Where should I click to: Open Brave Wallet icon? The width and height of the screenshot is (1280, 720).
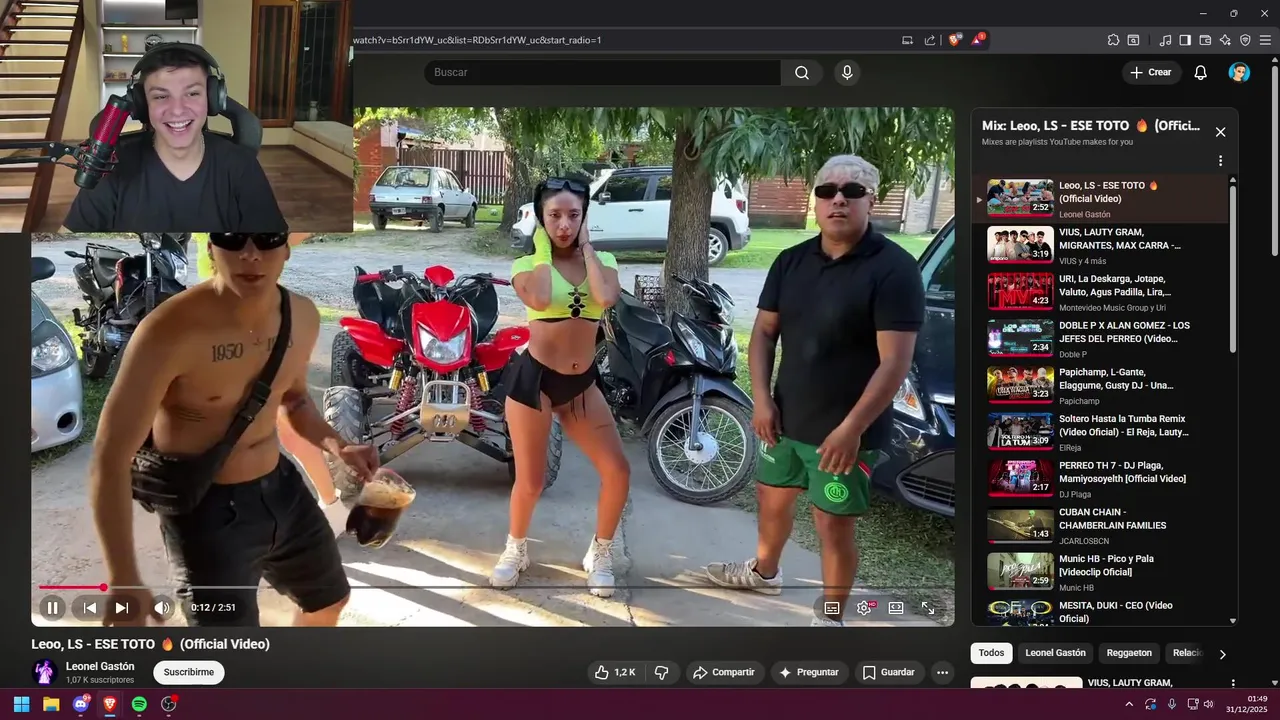[x=1205, y=40]
